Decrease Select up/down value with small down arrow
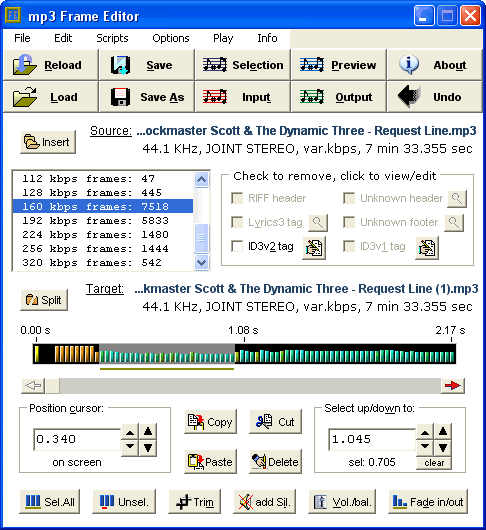 [425, 447]
